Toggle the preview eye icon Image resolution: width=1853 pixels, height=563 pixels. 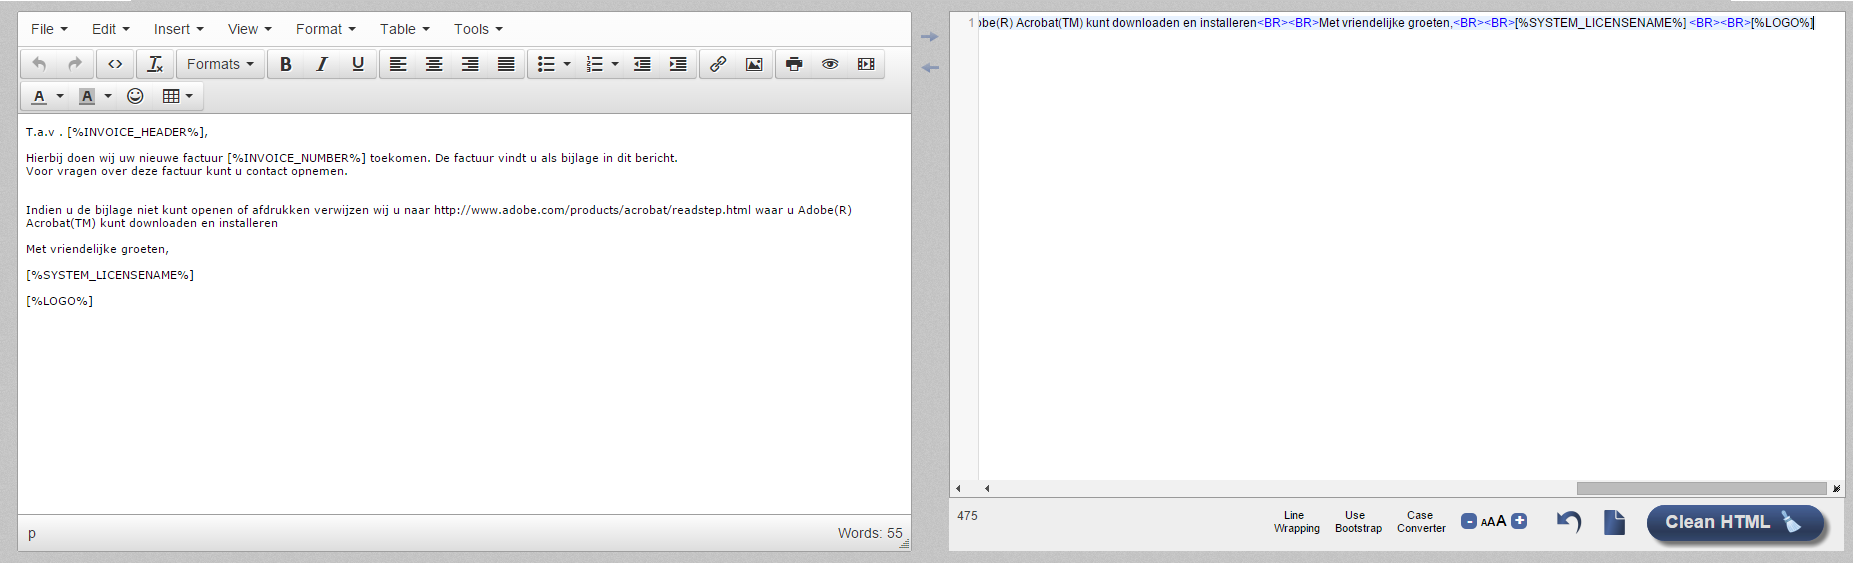point(830,64)
